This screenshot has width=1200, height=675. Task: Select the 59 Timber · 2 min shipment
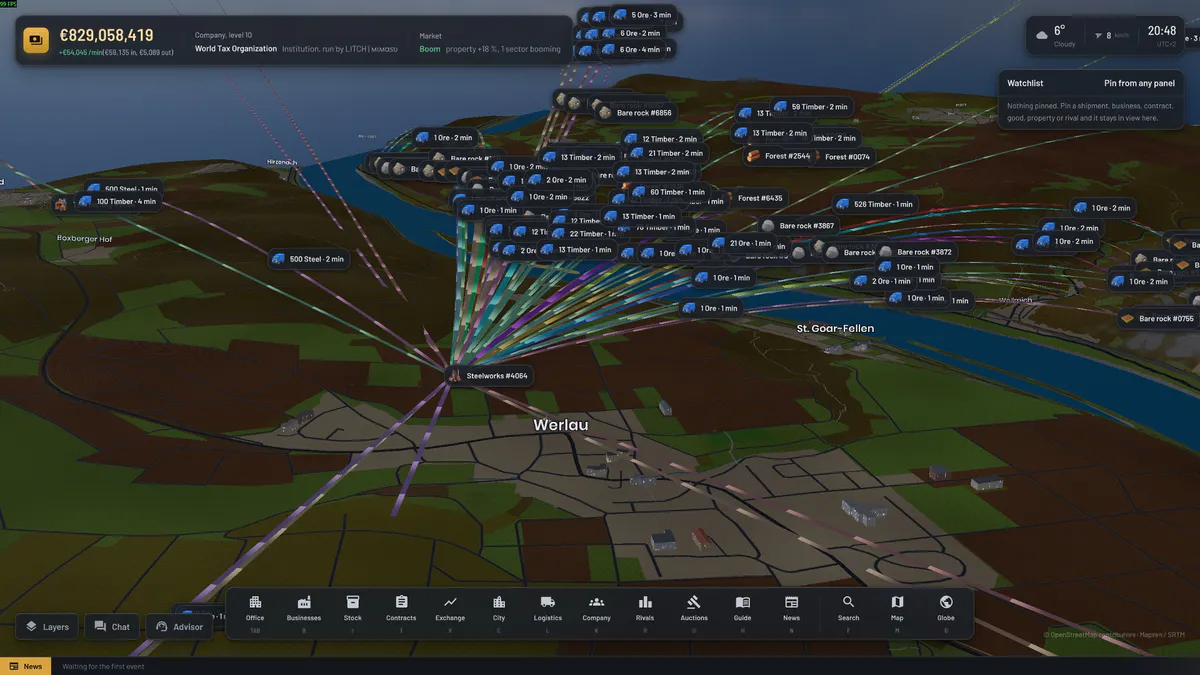tap(812, 107)
